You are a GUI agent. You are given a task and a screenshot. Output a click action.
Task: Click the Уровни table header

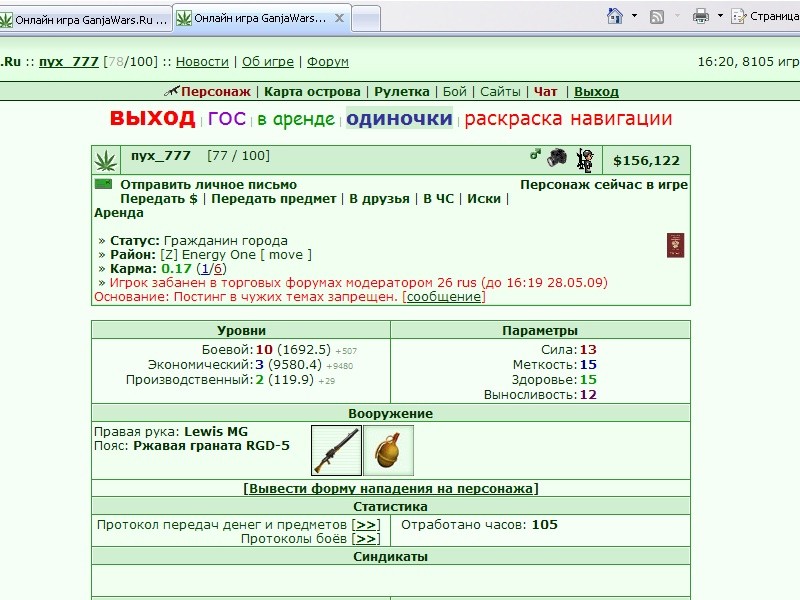(x=241, y=331)
